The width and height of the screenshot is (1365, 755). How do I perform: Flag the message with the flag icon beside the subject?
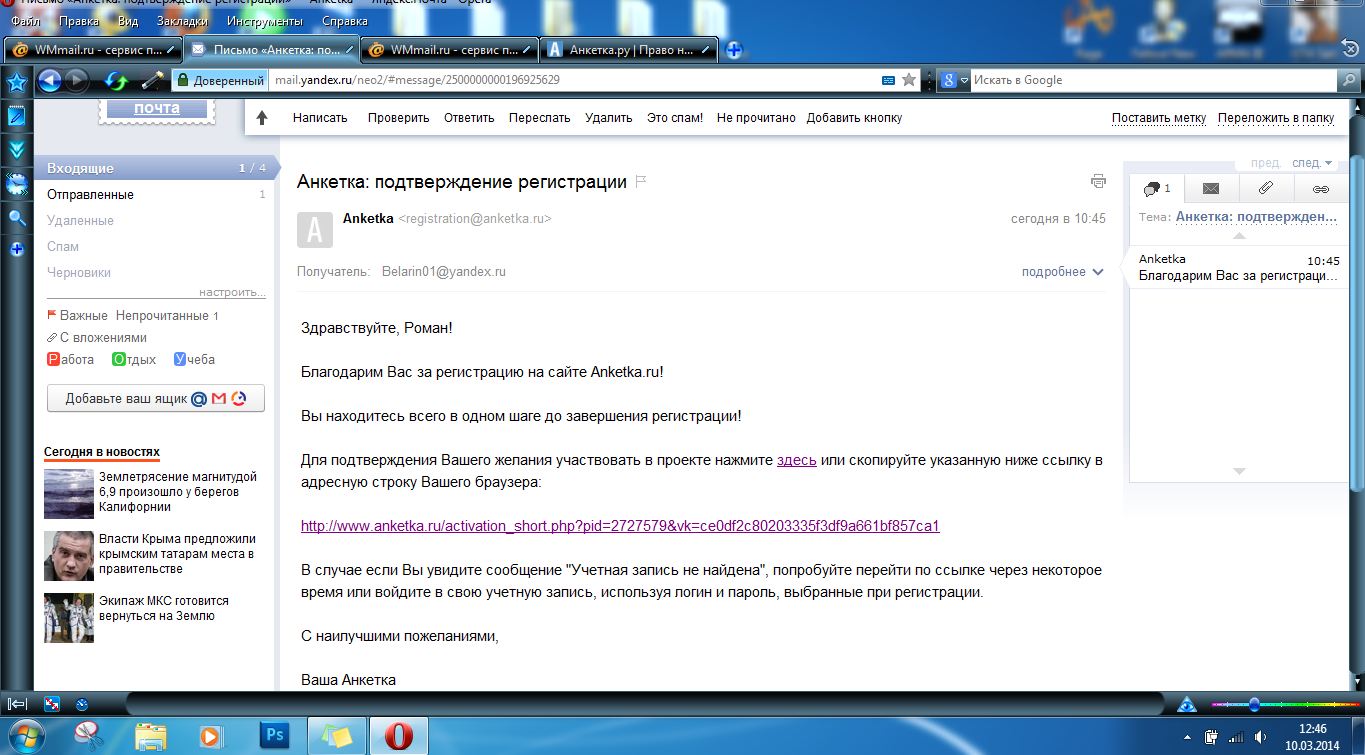[641, 181]
